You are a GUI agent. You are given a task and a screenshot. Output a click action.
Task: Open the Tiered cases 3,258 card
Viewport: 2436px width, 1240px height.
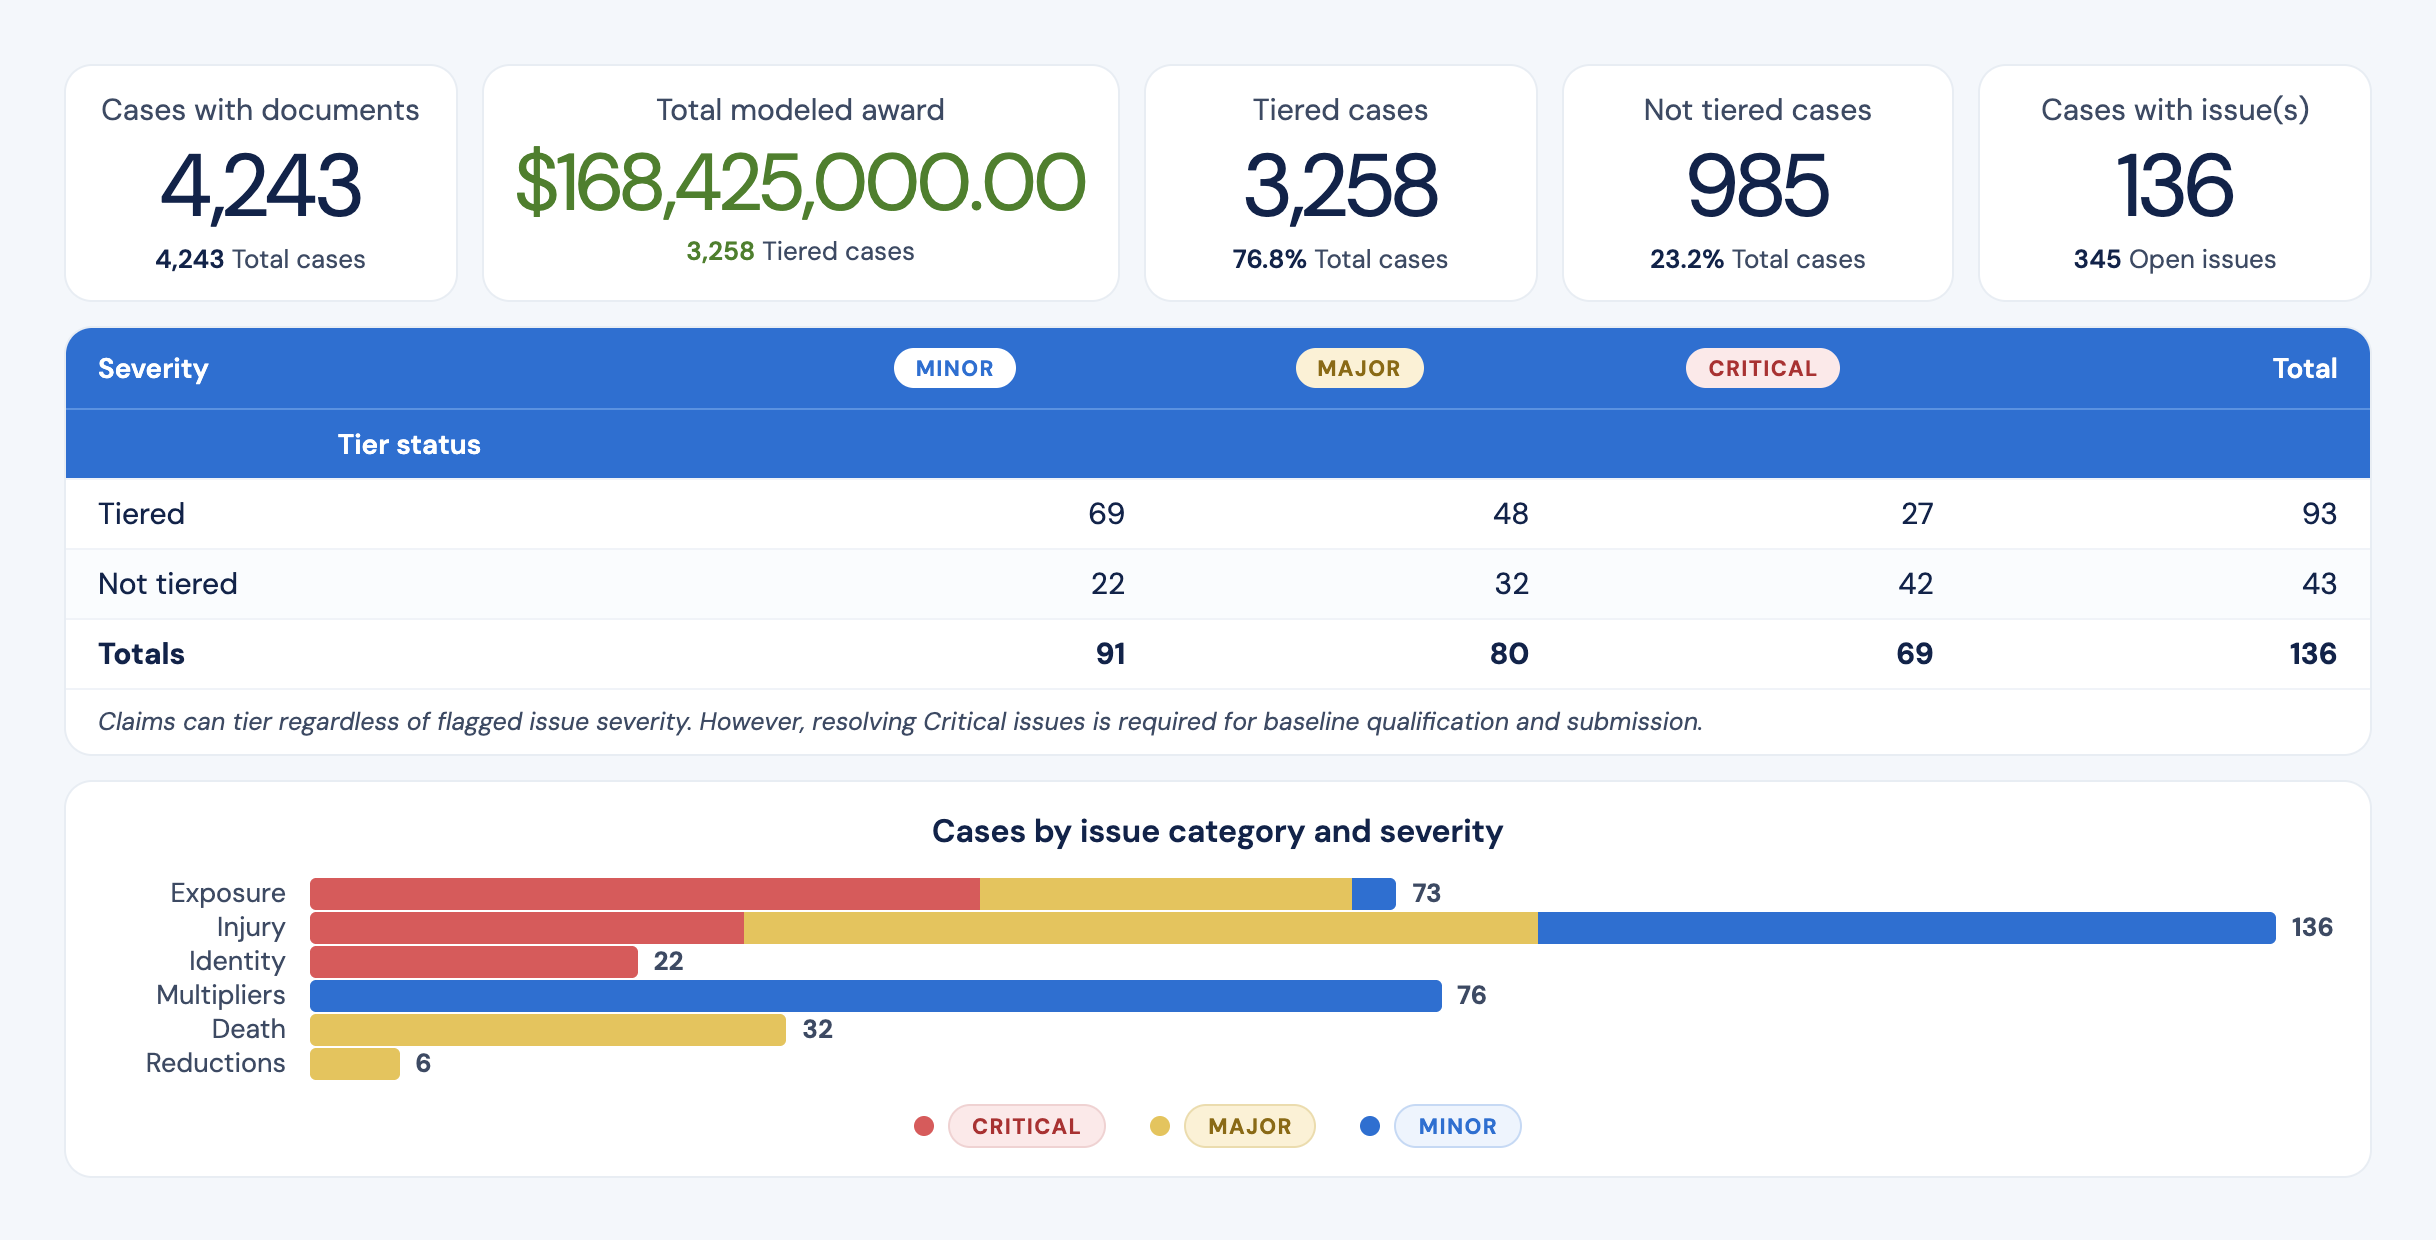[x=1340, y=183]
